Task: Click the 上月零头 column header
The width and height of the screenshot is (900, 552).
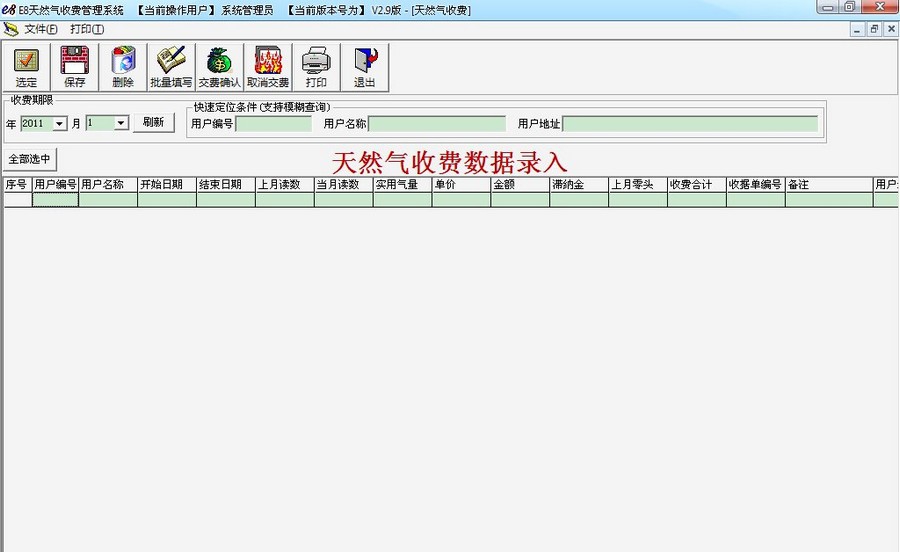Action: coord(638,185)
